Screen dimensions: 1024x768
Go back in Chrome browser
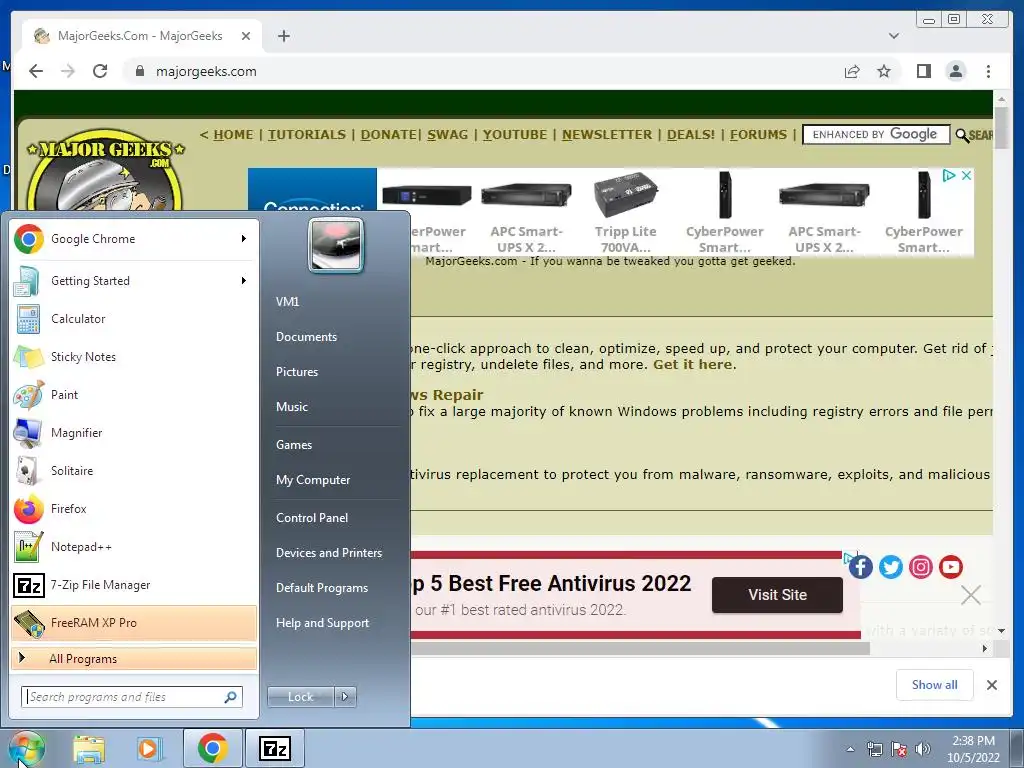point(36,71)
